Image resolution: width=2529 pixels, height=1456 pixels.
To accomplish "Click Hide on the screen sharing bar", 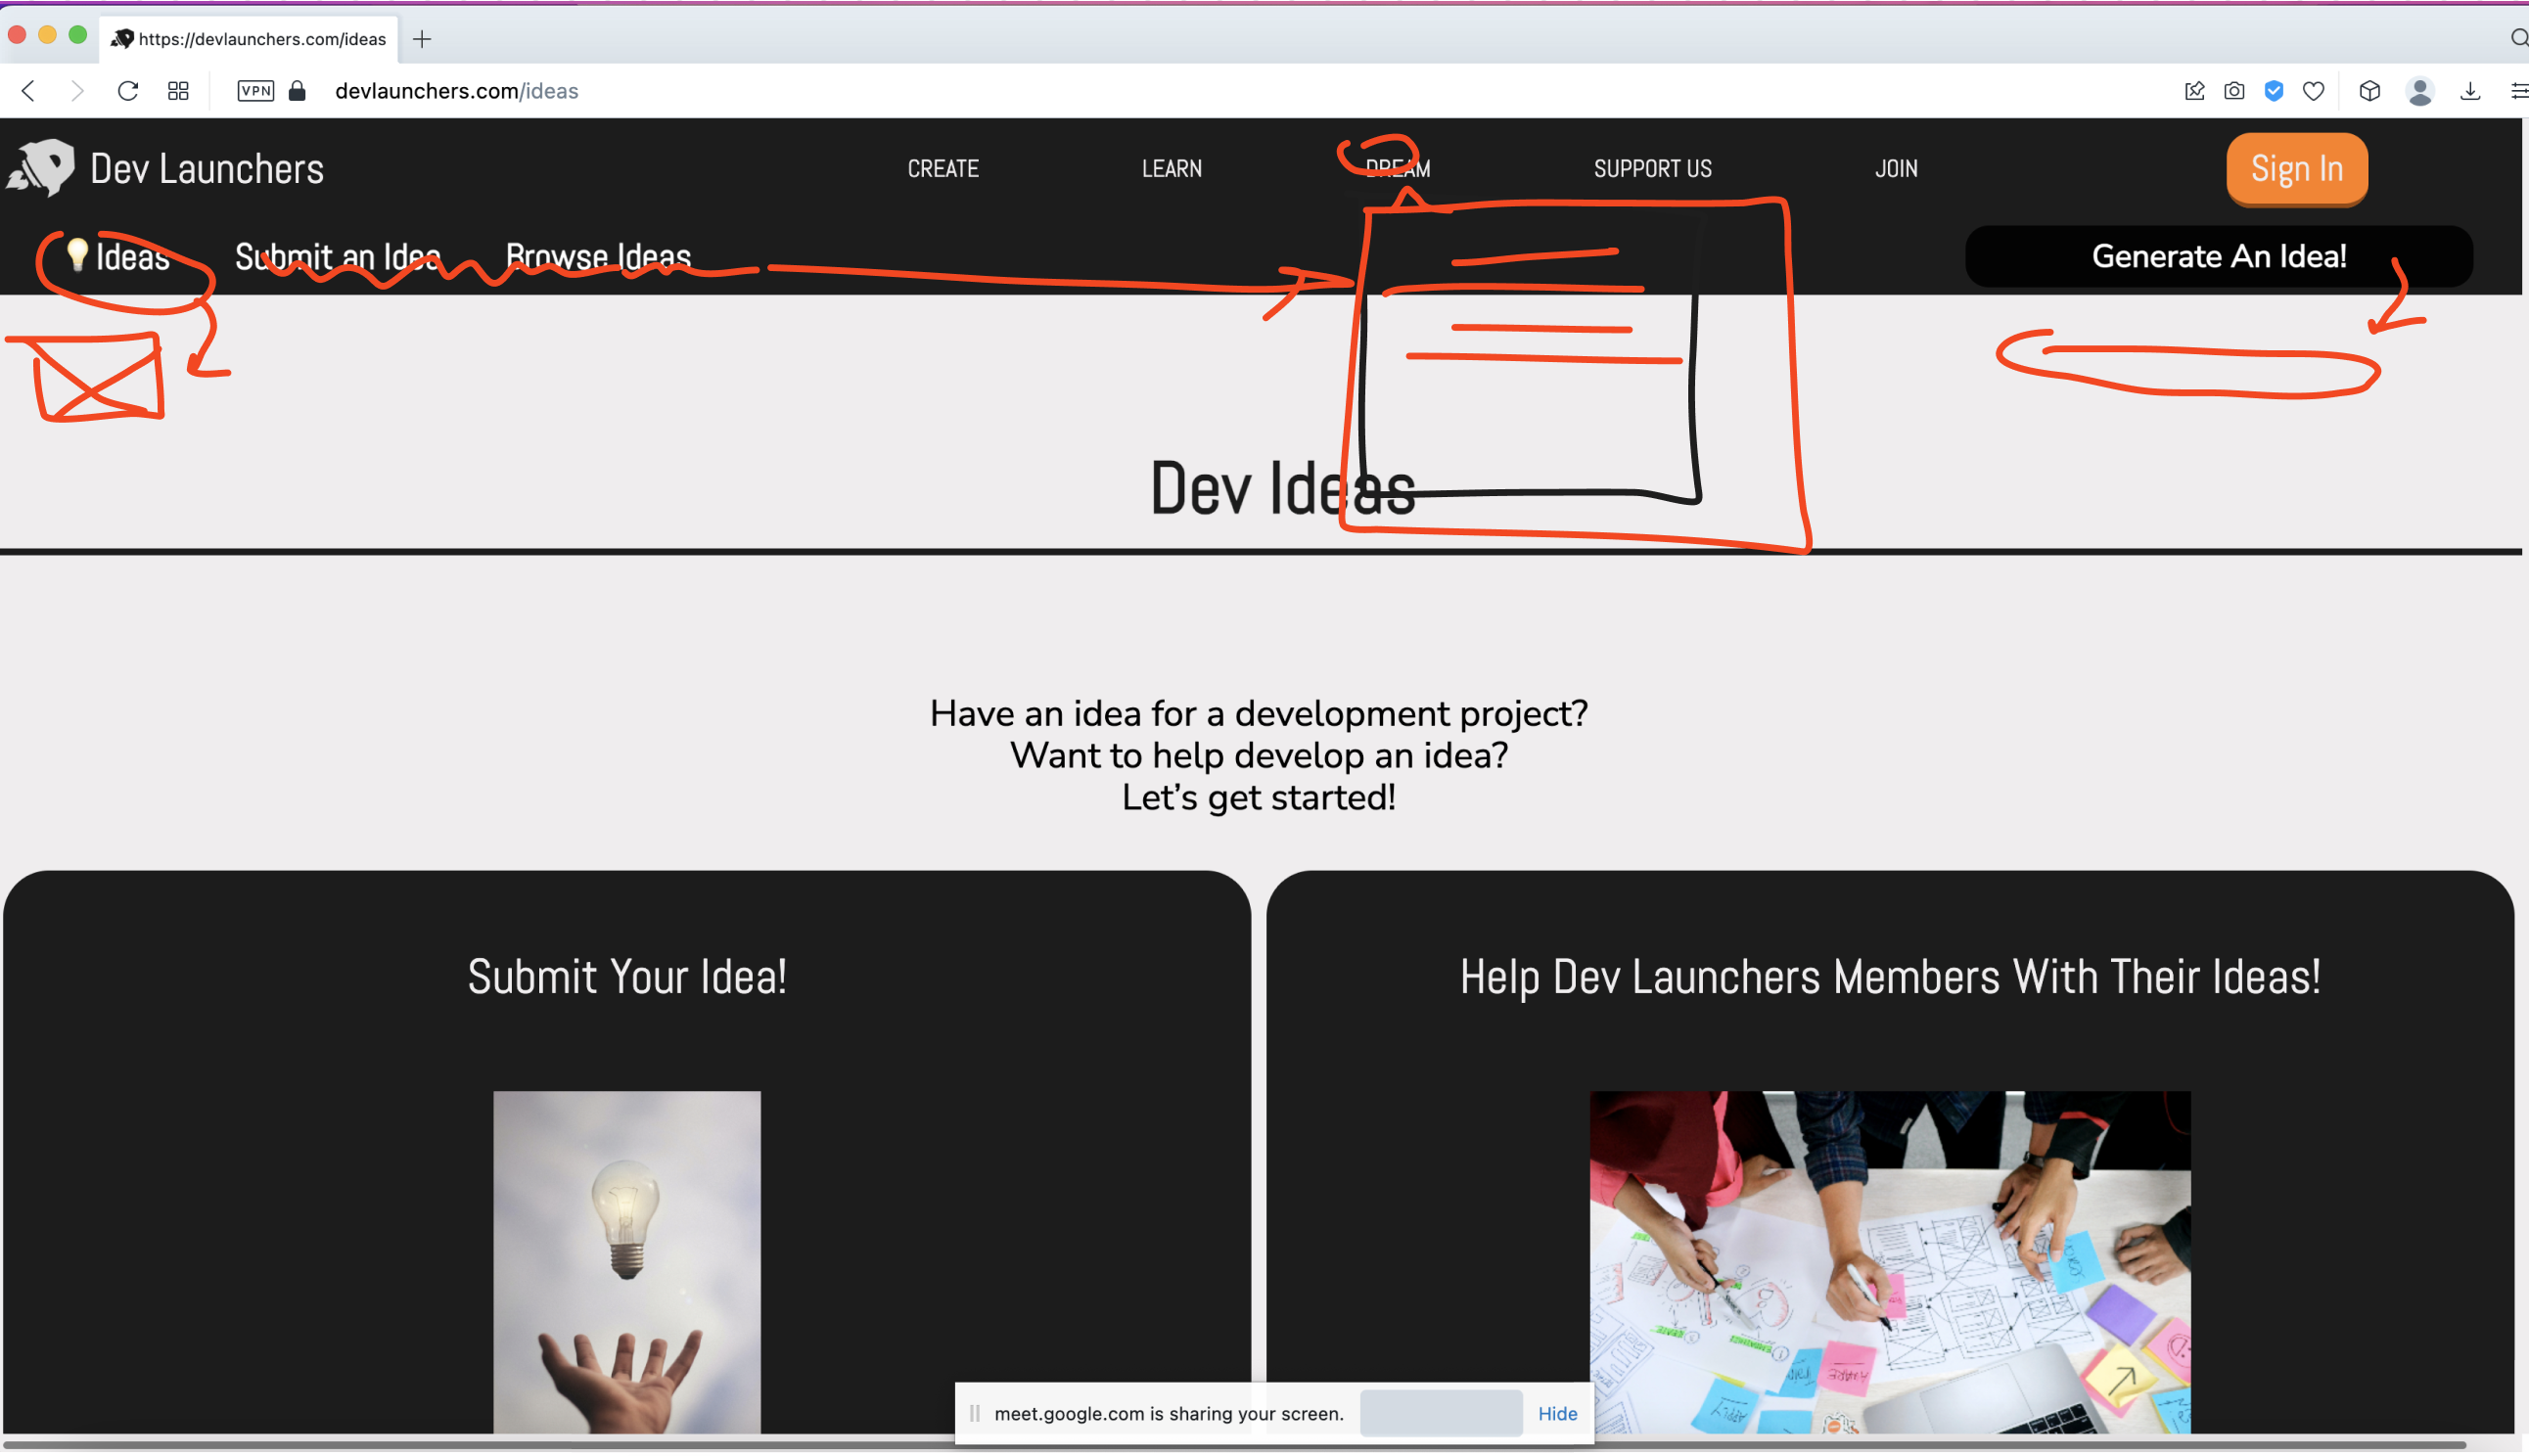I will [1556, 1413].
